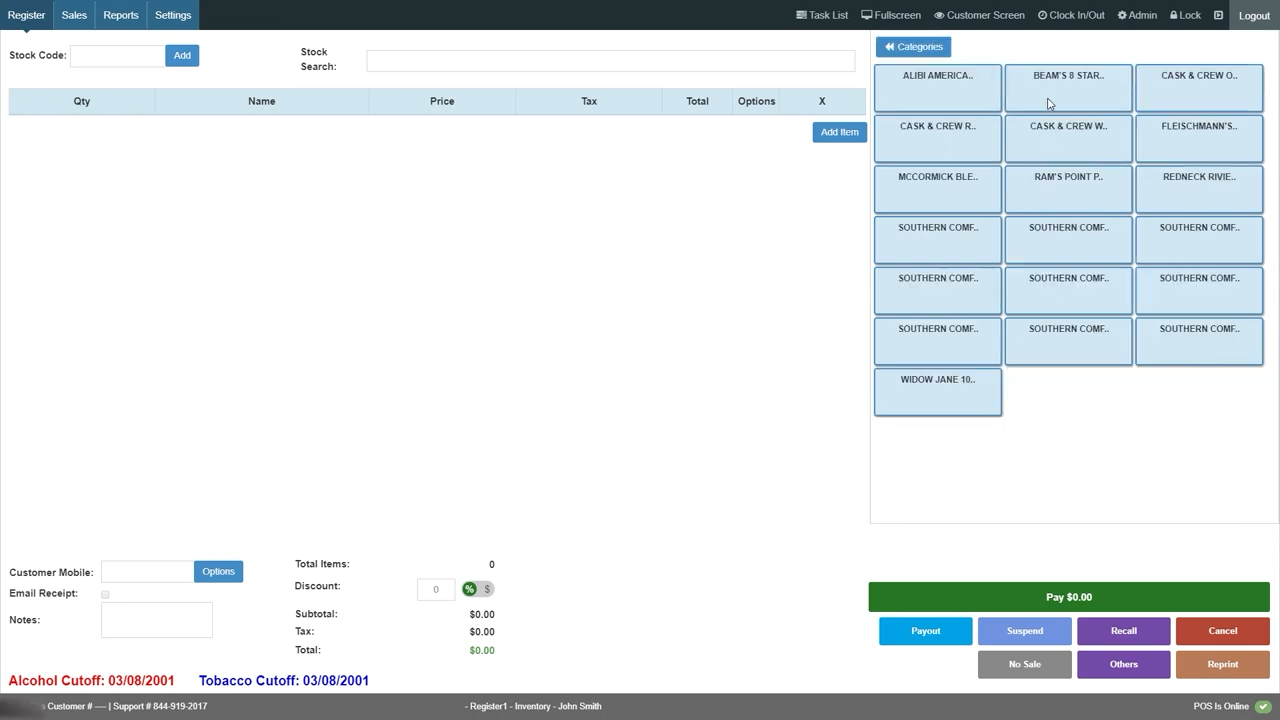Focus the Stock Code input field

(x=118, y=56)
